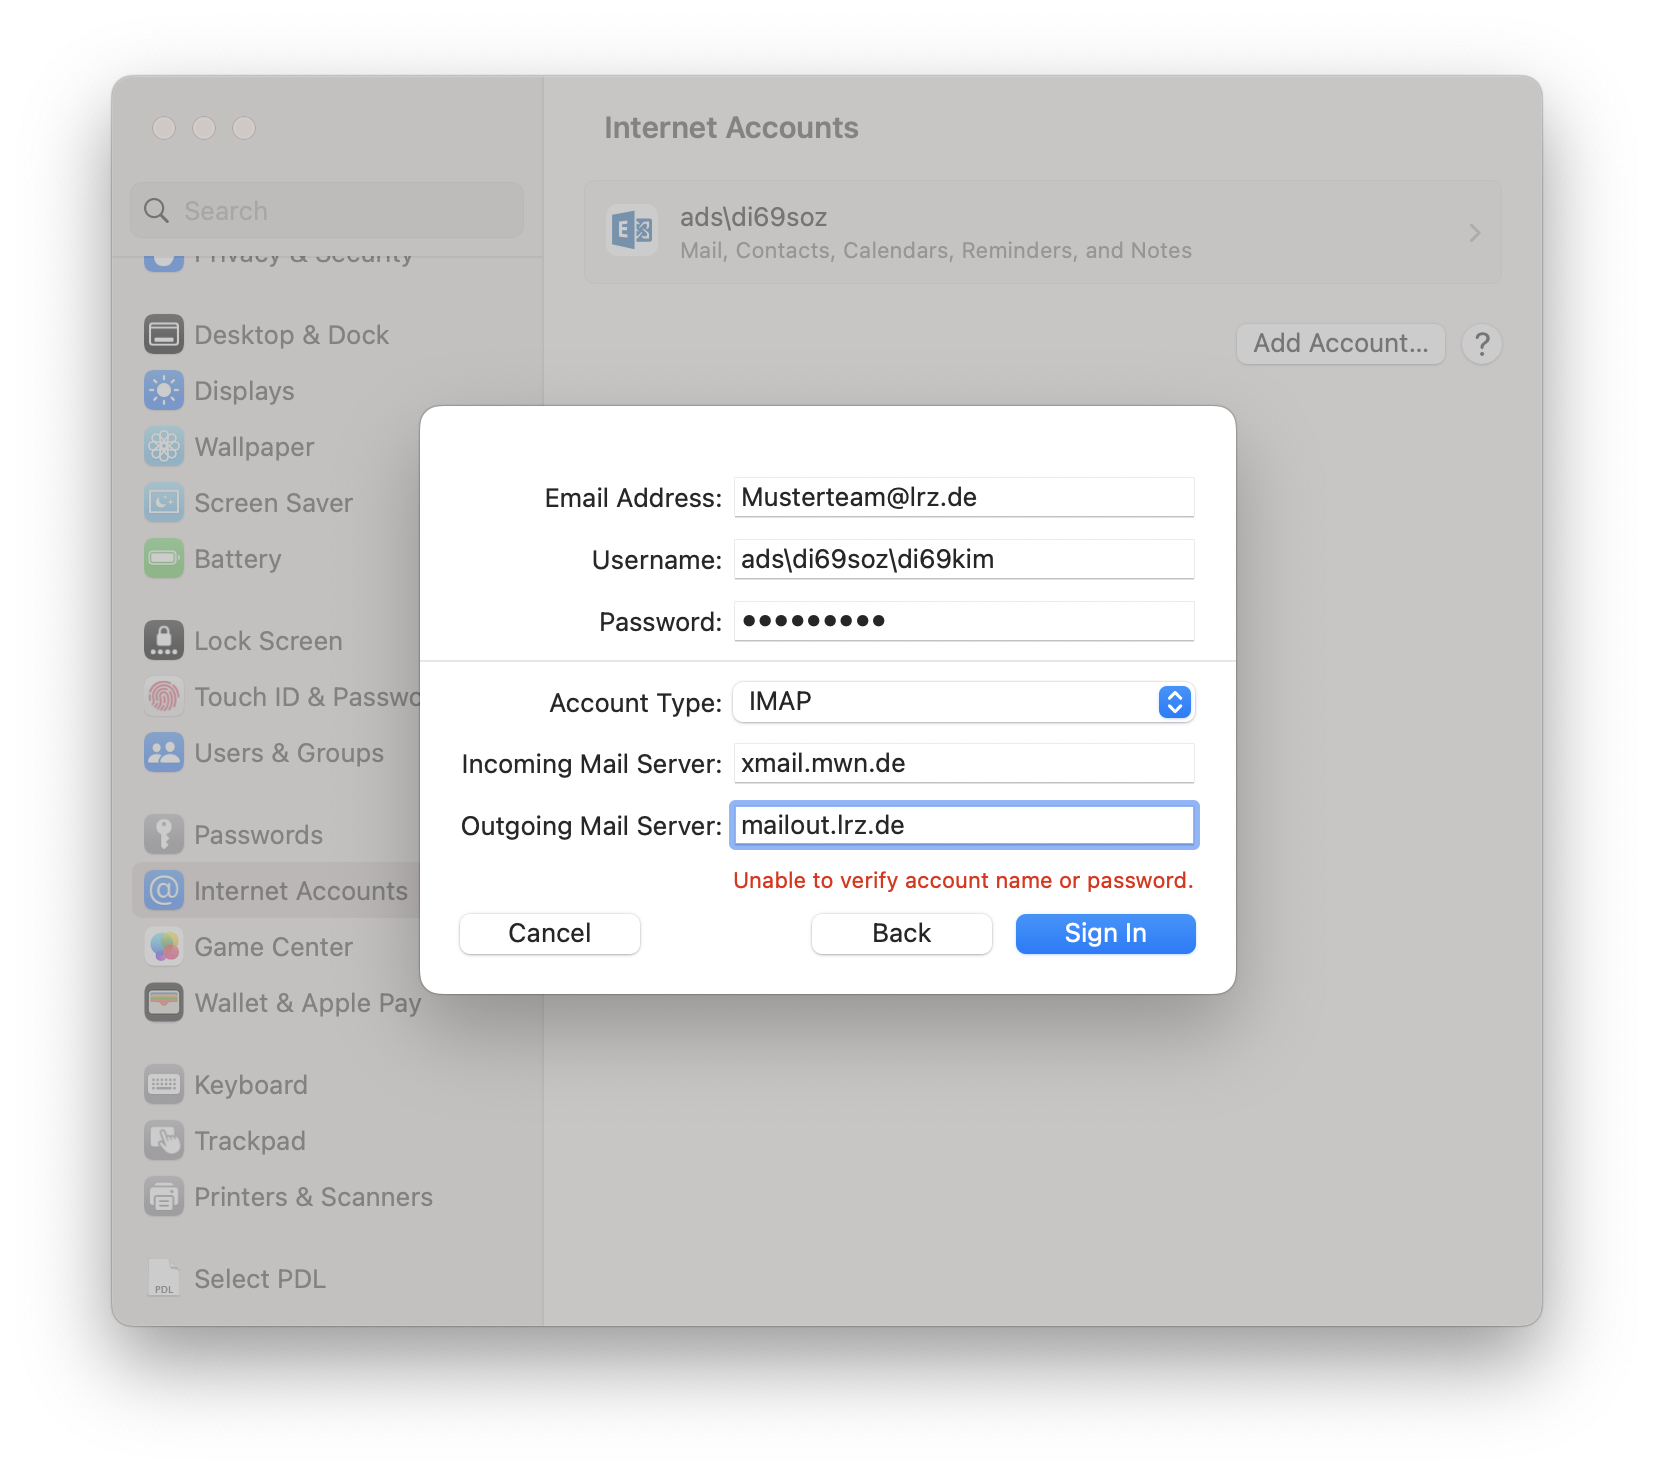Open the help question mark button
Screen dimensions: 1654x1474
click(1481, 343)
